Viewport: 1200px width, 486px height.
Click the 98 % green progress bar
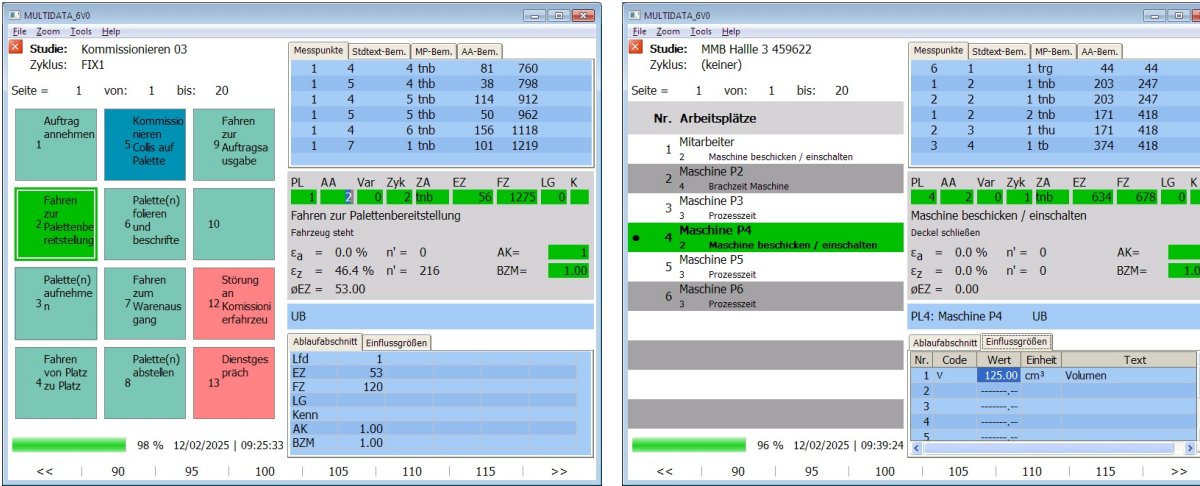click(69, 444)
